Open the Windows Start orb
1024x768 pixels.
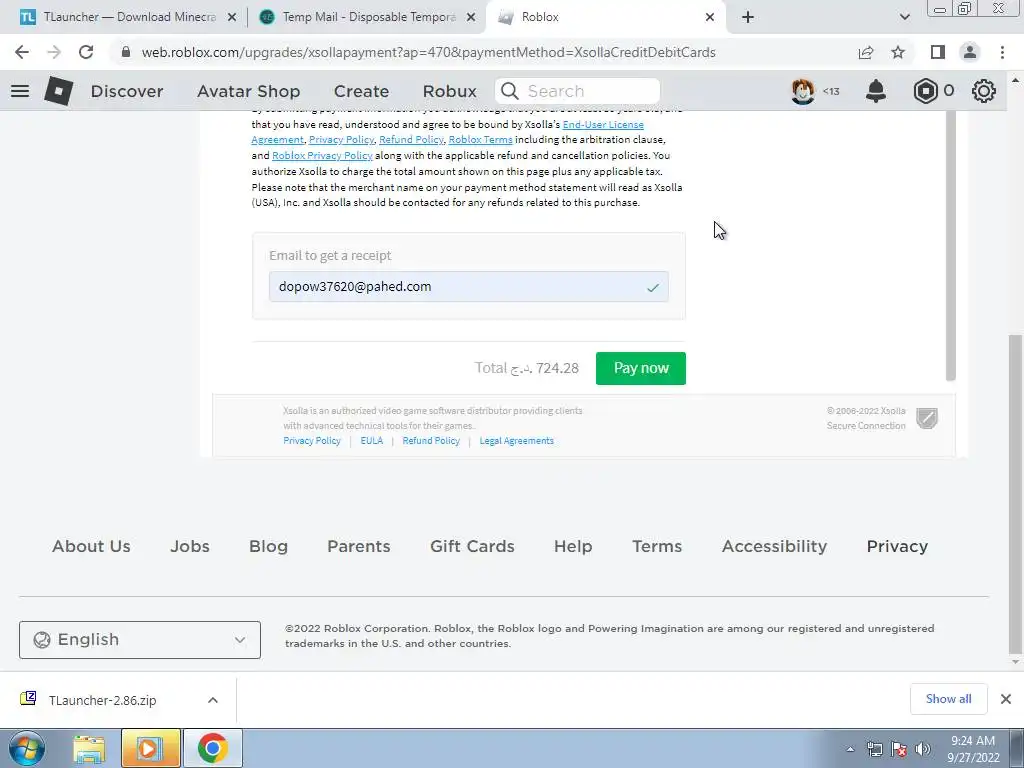point(27,748)
